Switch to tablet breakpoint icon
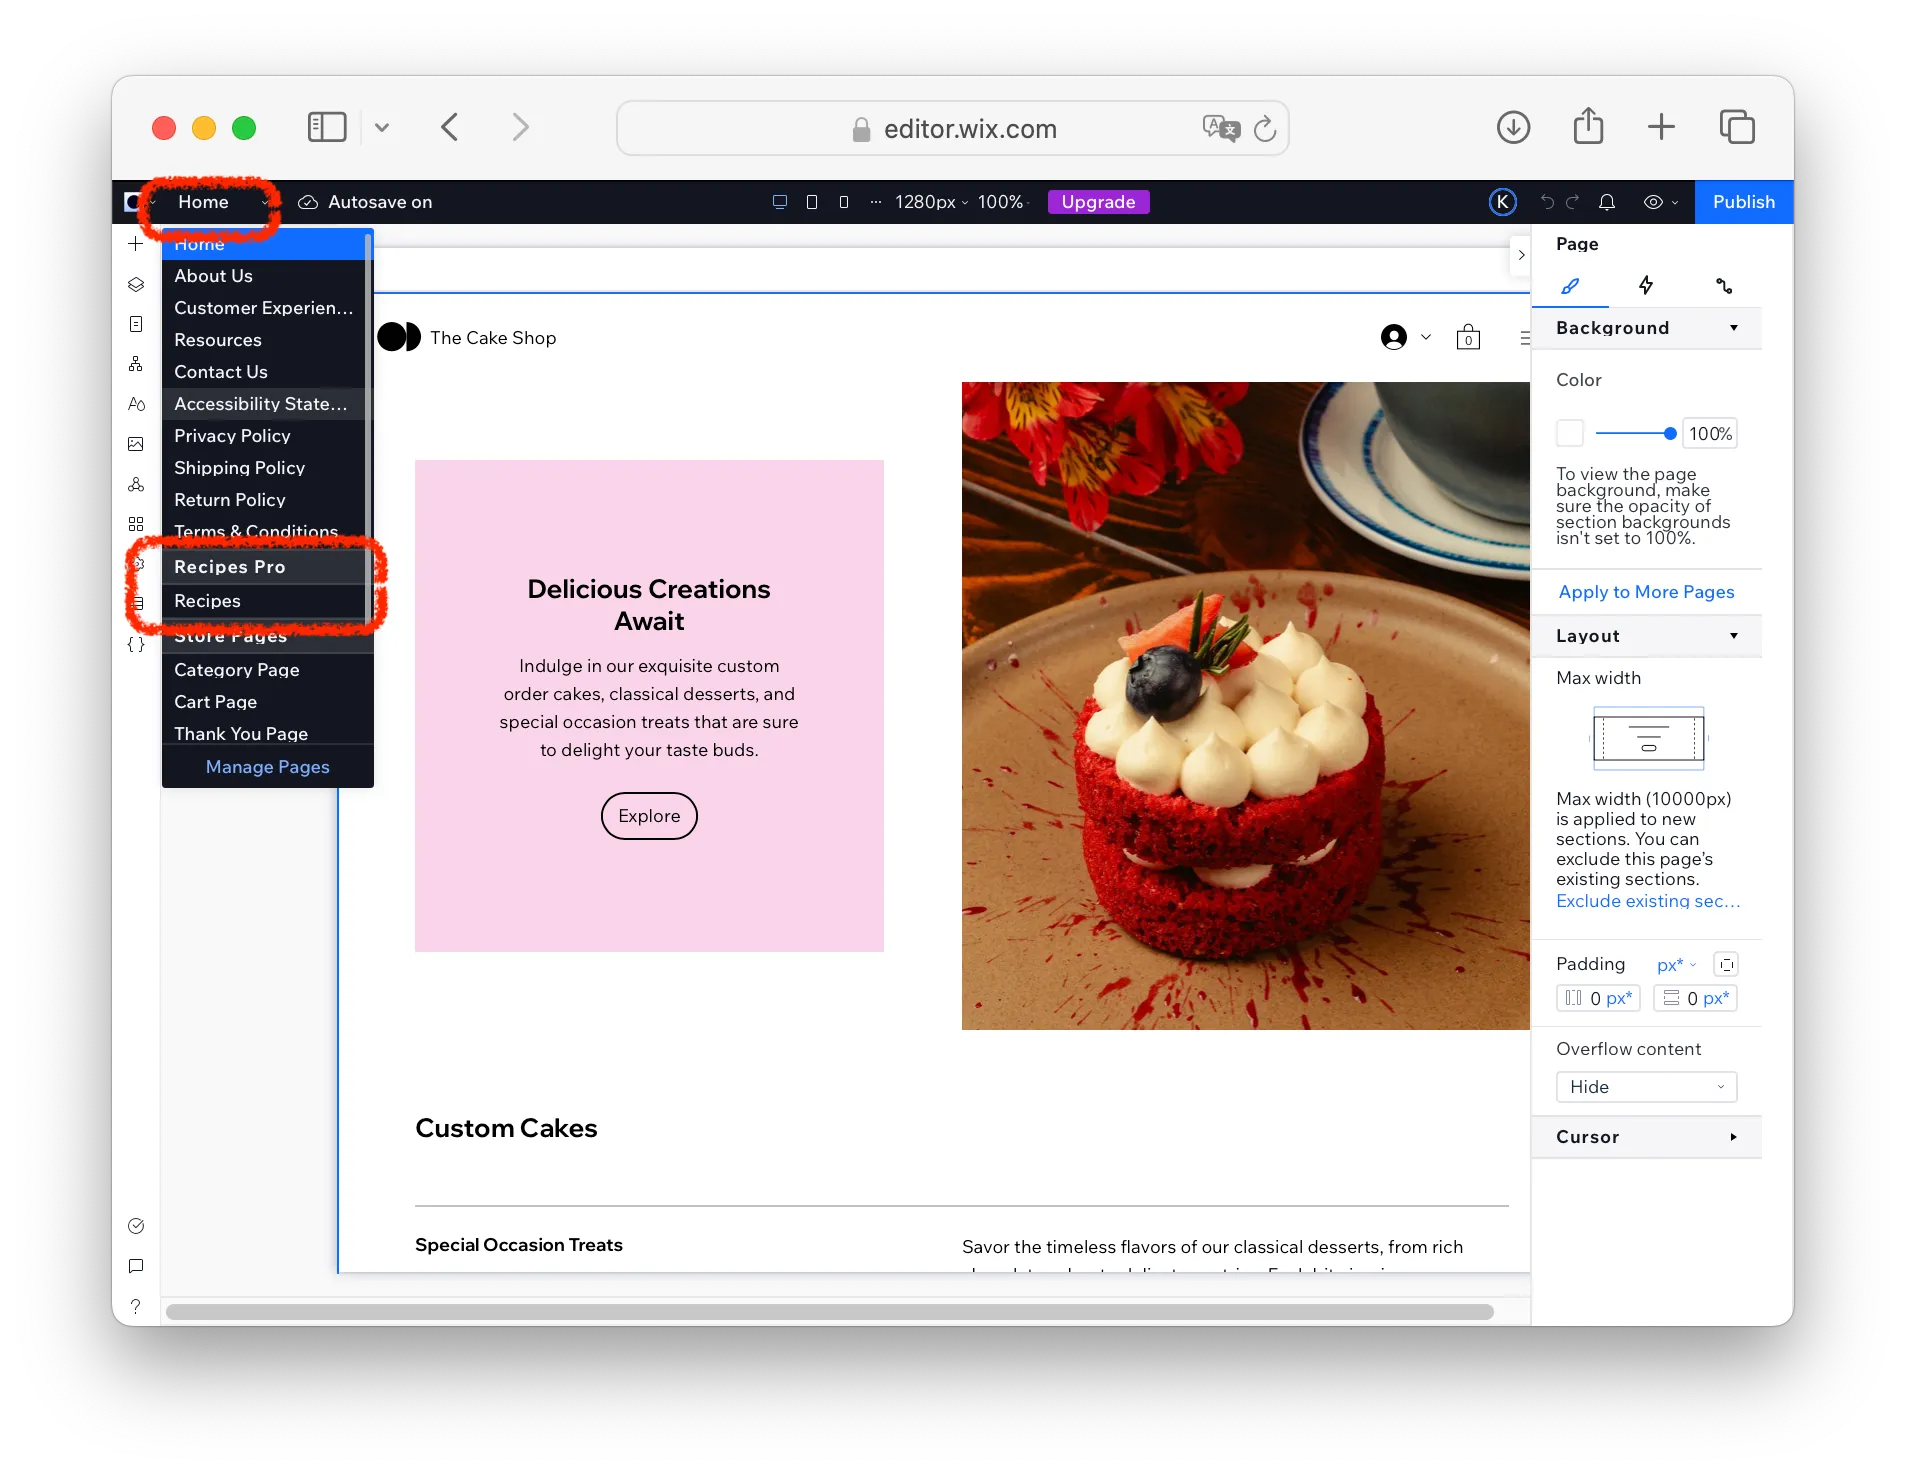 (812, 202)
